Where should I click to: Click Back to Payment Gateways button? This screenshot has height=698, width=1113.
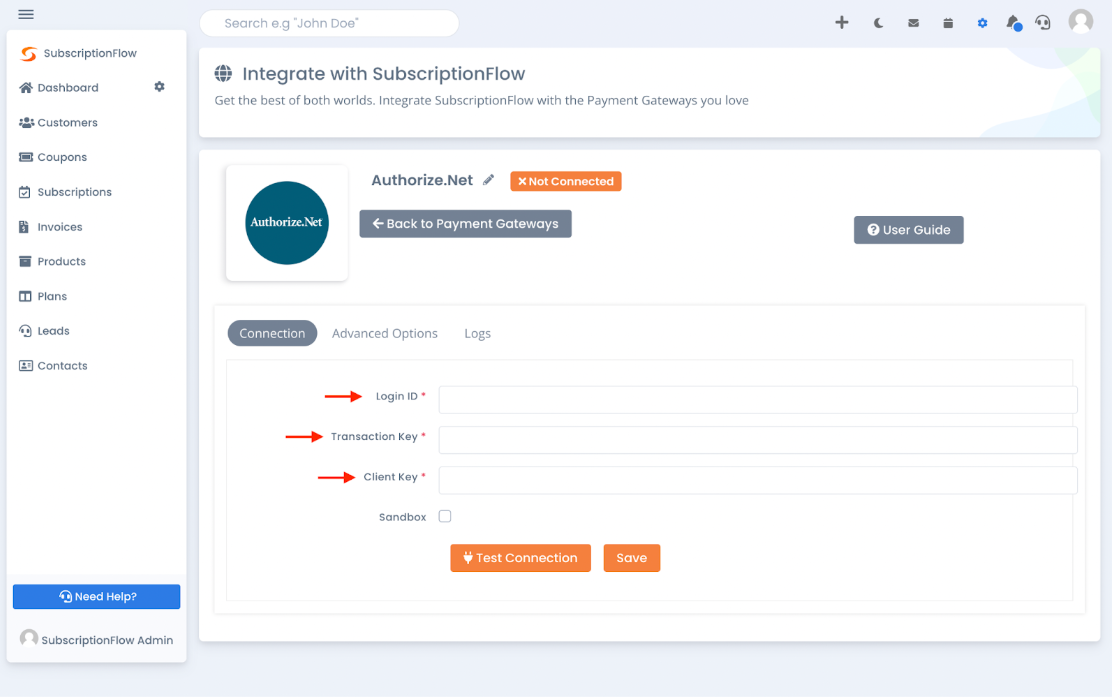(466, 224)
